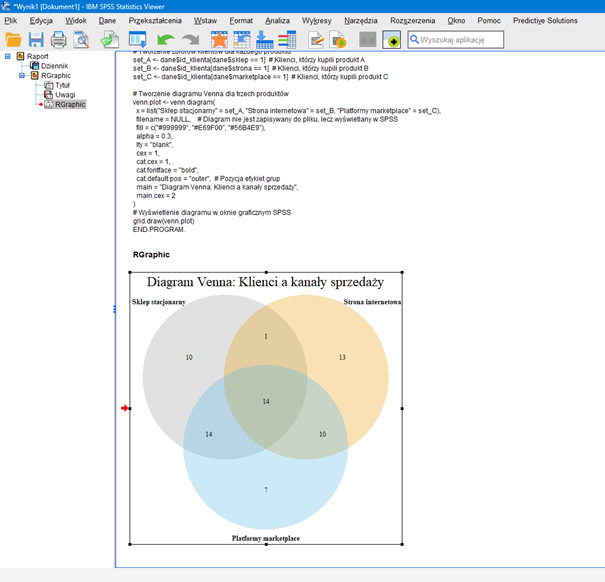Collapse the Raport tree node

point(7,56)
